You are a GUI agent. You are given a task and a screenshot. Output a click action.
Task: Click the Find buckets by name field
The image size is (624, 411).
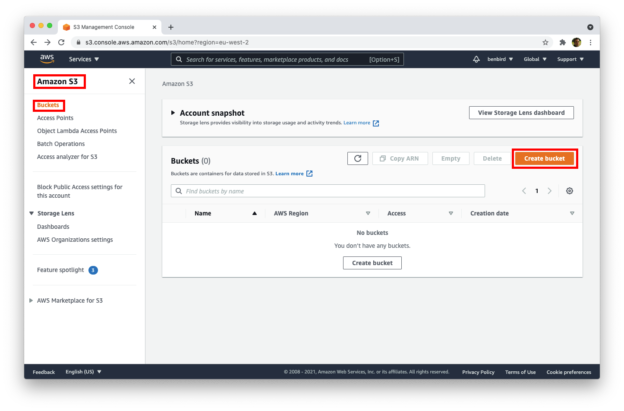tap(328, 191)
